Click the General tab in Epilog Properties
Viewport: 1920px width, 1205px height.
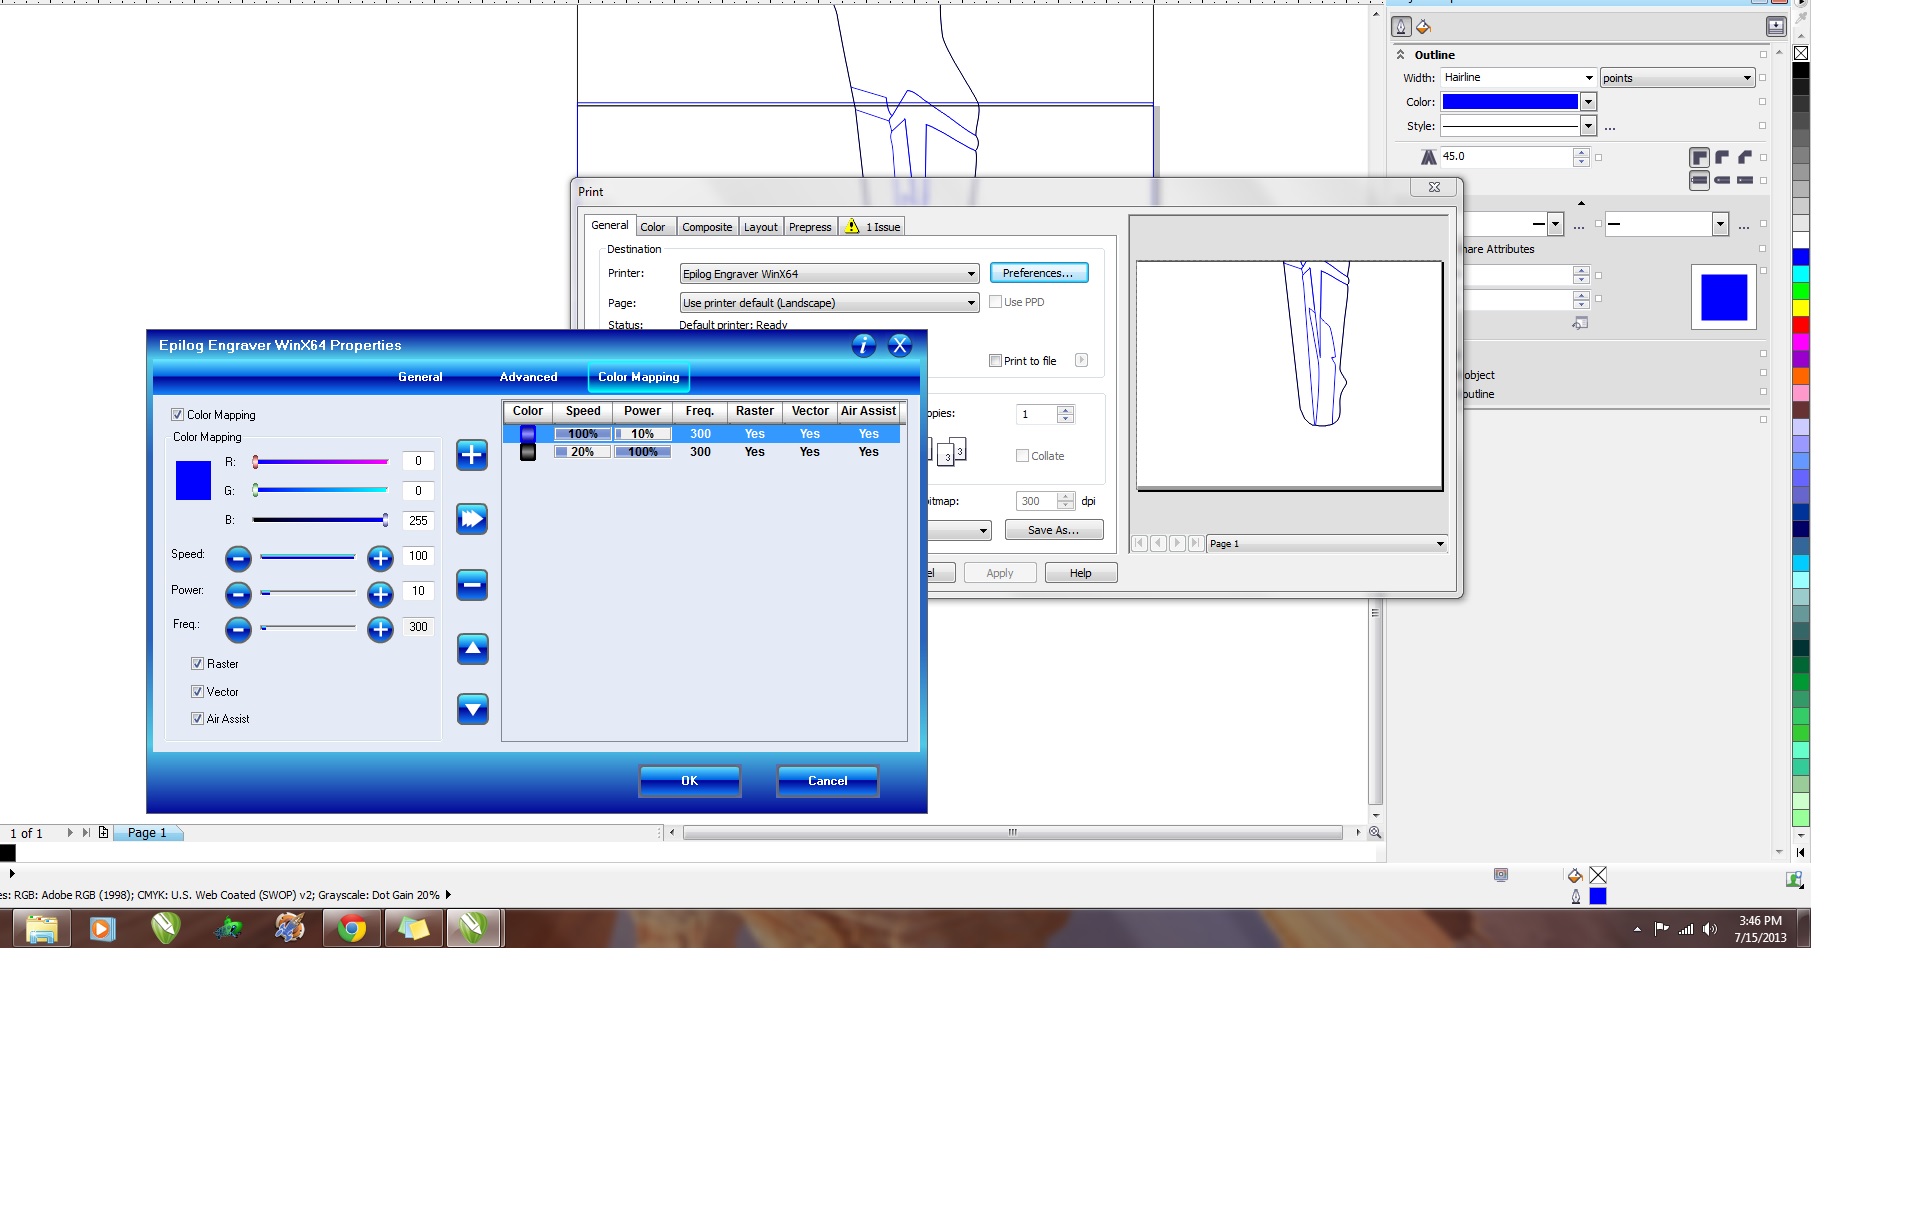pyautogui.click(x=419, y=376)
